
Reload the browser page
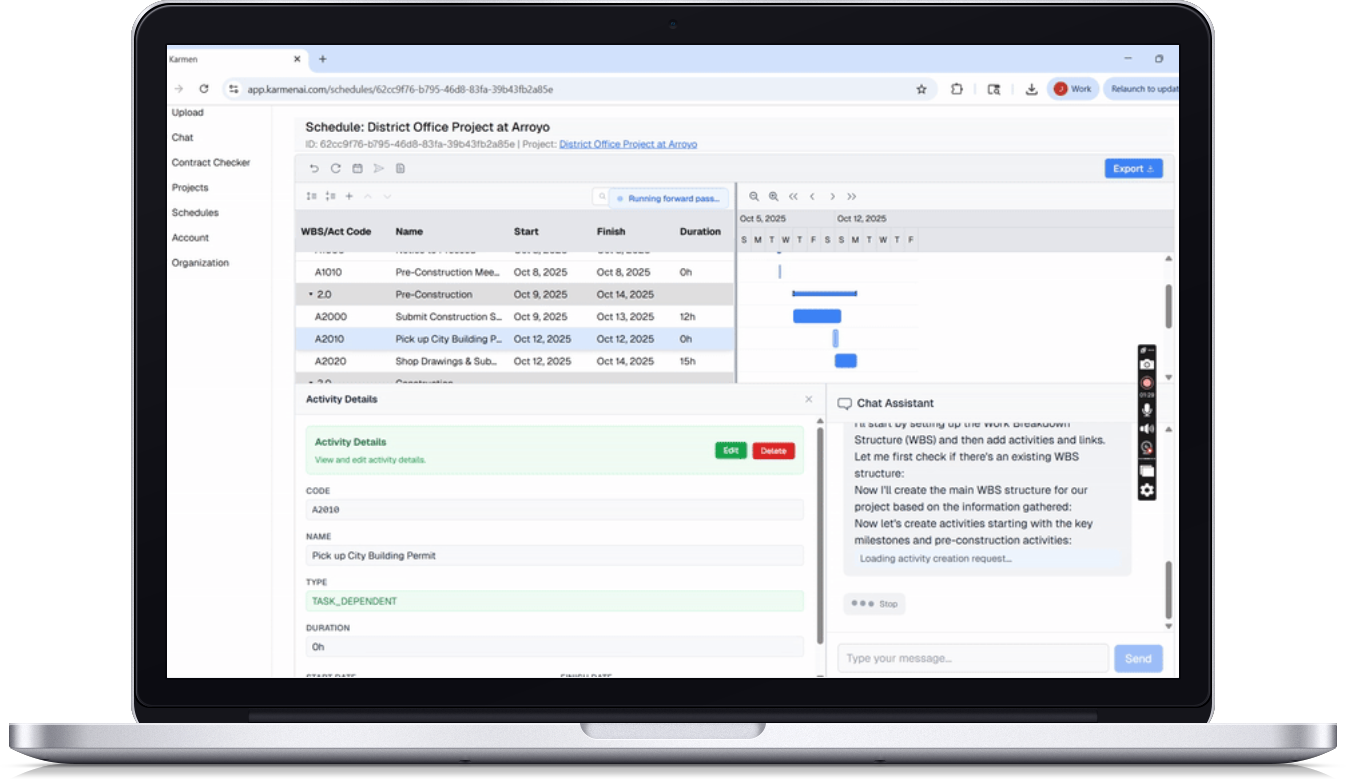click(x=204, y=89)
